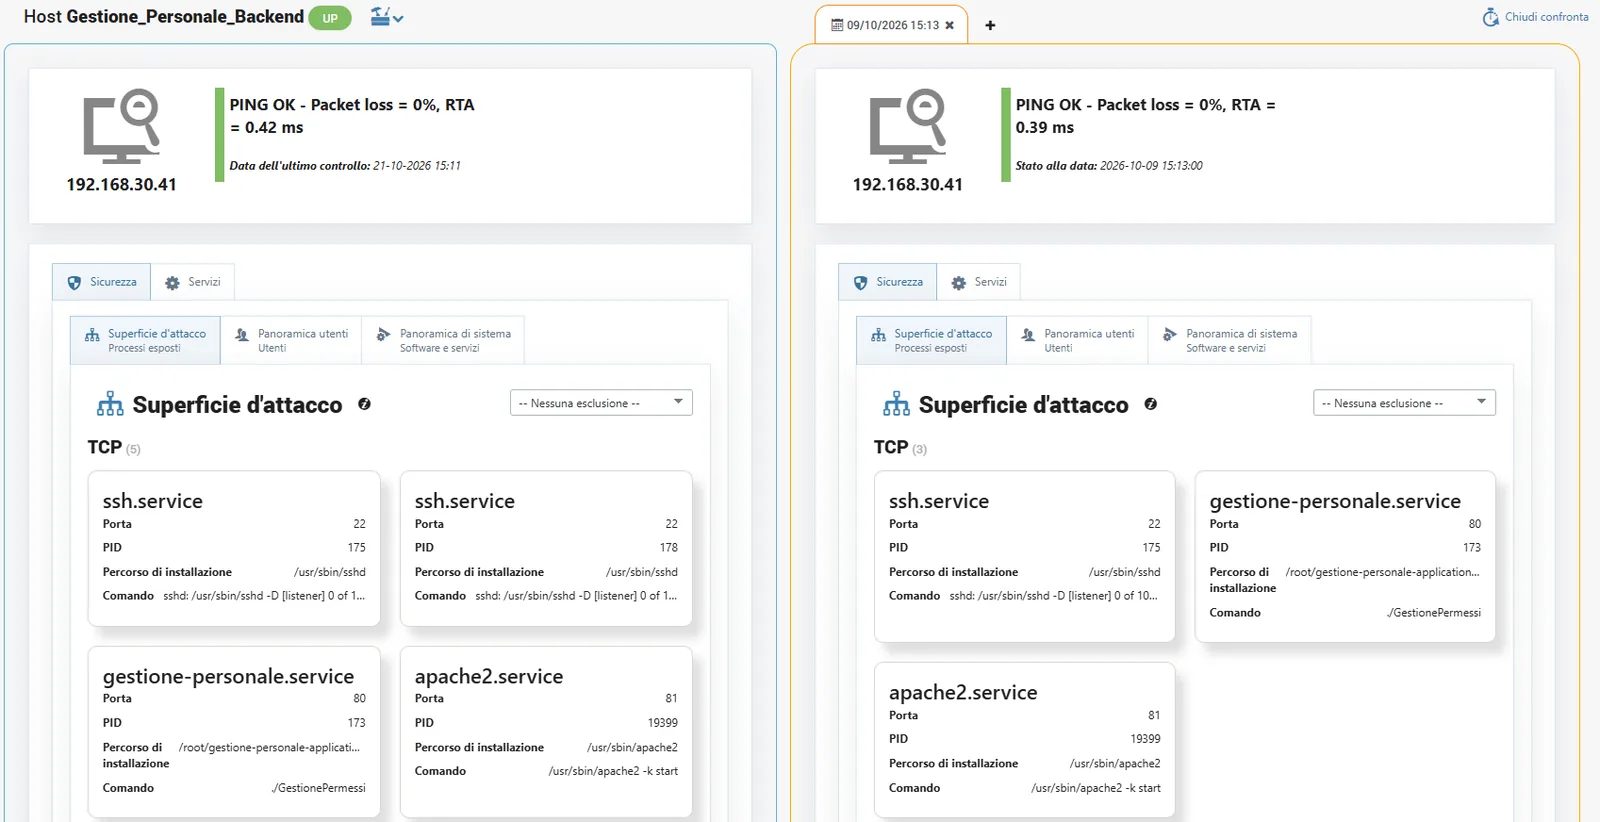
Task: Click left panel apache2.service card title
Action: pyautogui.click(x=489, y=676)
